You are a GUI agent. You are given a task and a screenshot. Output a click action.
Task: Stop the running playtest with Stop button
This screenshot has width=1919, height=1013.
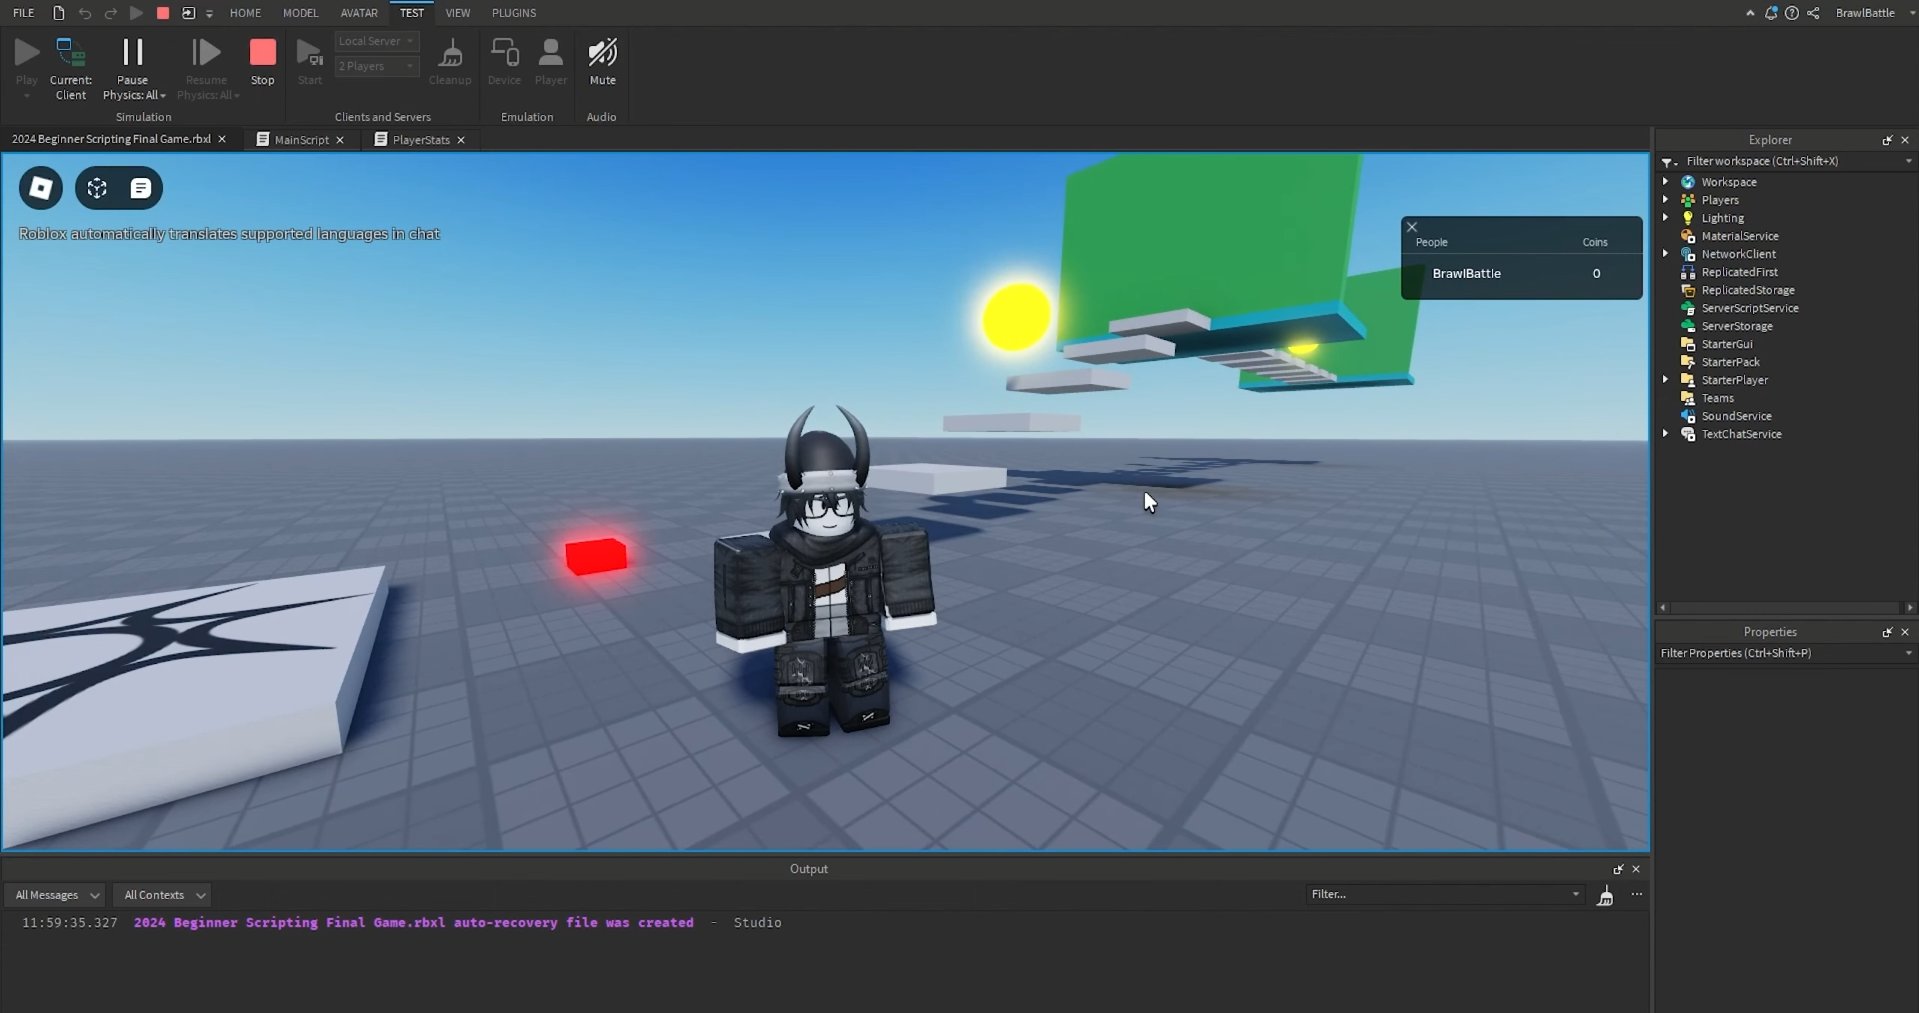[263, 61]
